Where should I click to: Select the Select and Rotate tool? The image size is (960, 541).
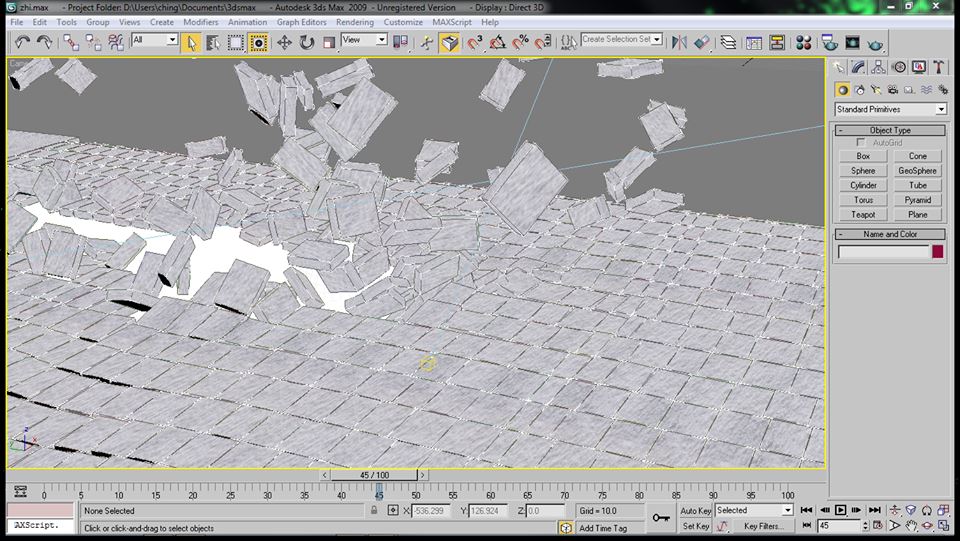306,42
